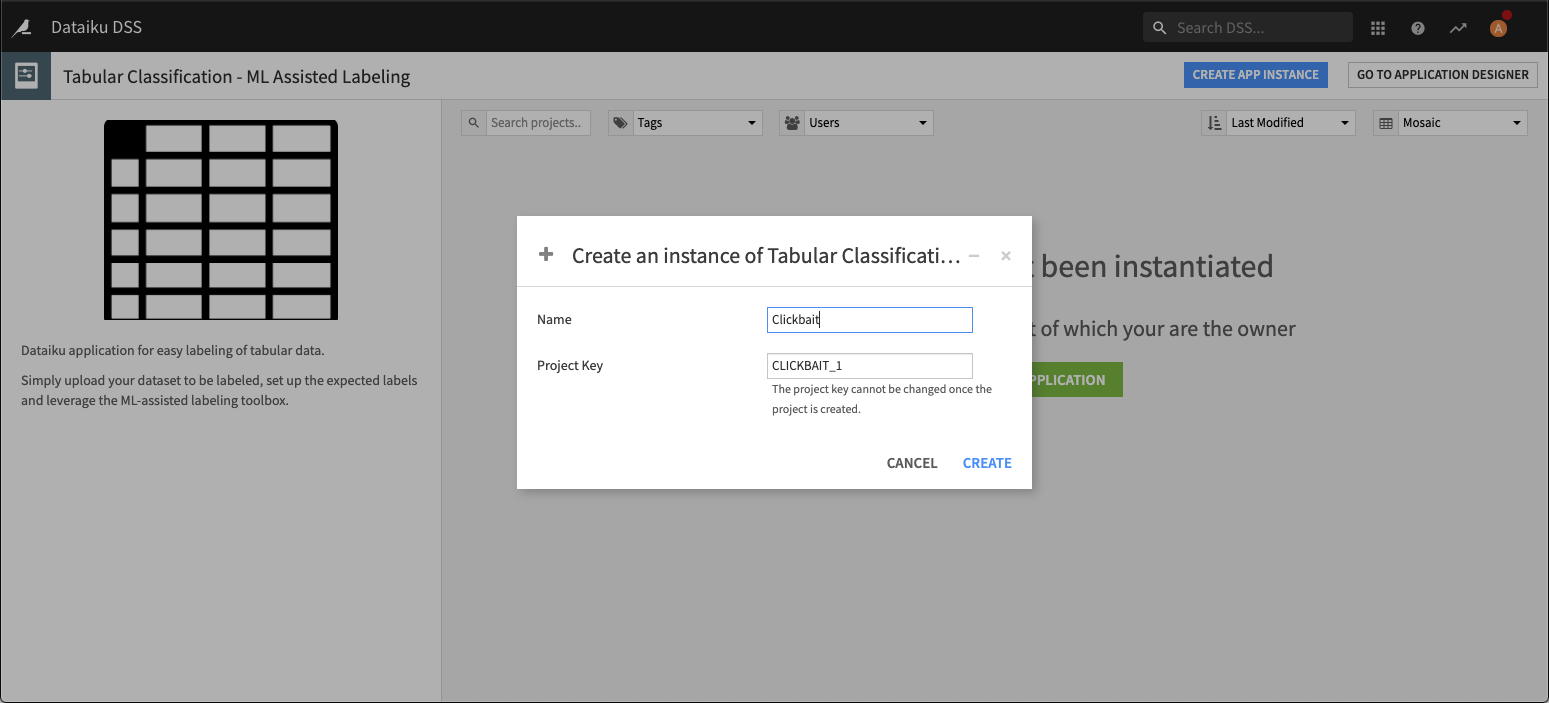Open the Last Modified sort dropdown
This screenshot has height=703, width=1549.
[x=1278, y=123]
